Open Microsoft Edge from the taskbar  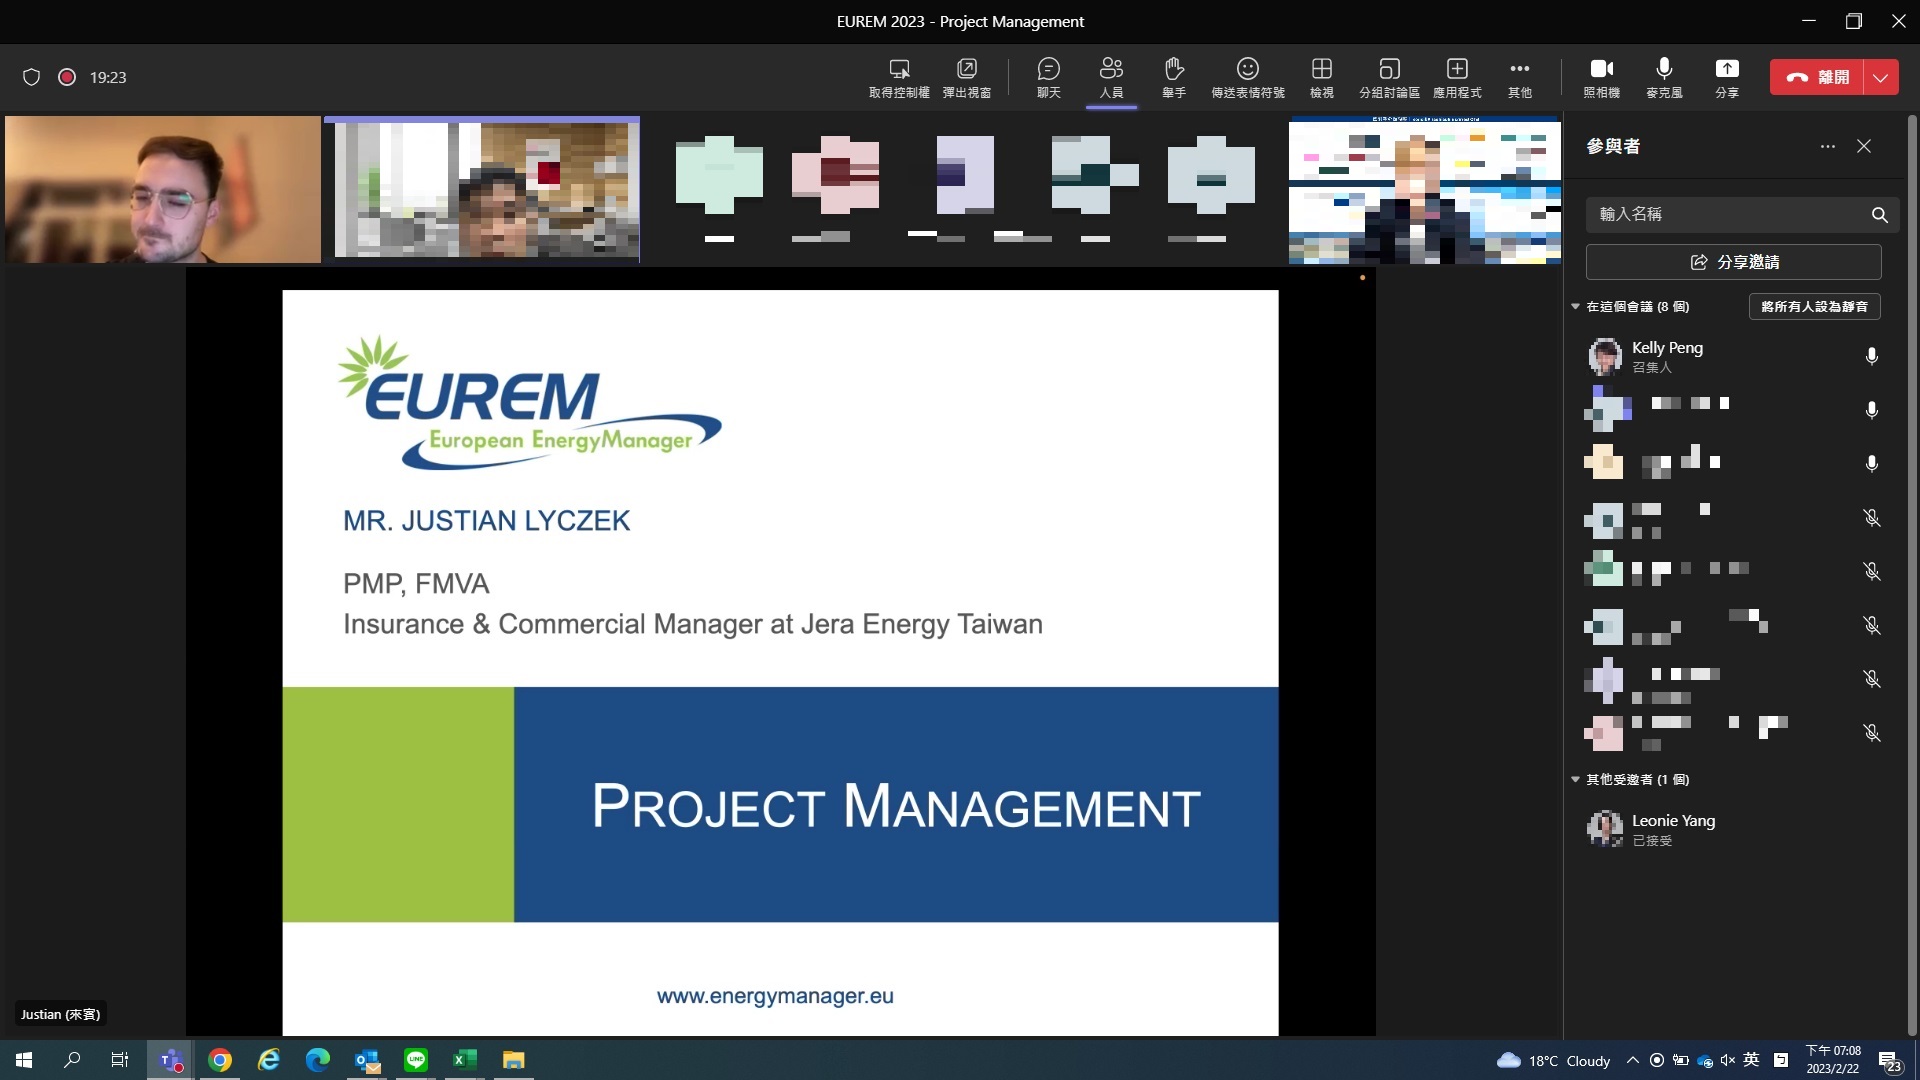(317, 1060)
